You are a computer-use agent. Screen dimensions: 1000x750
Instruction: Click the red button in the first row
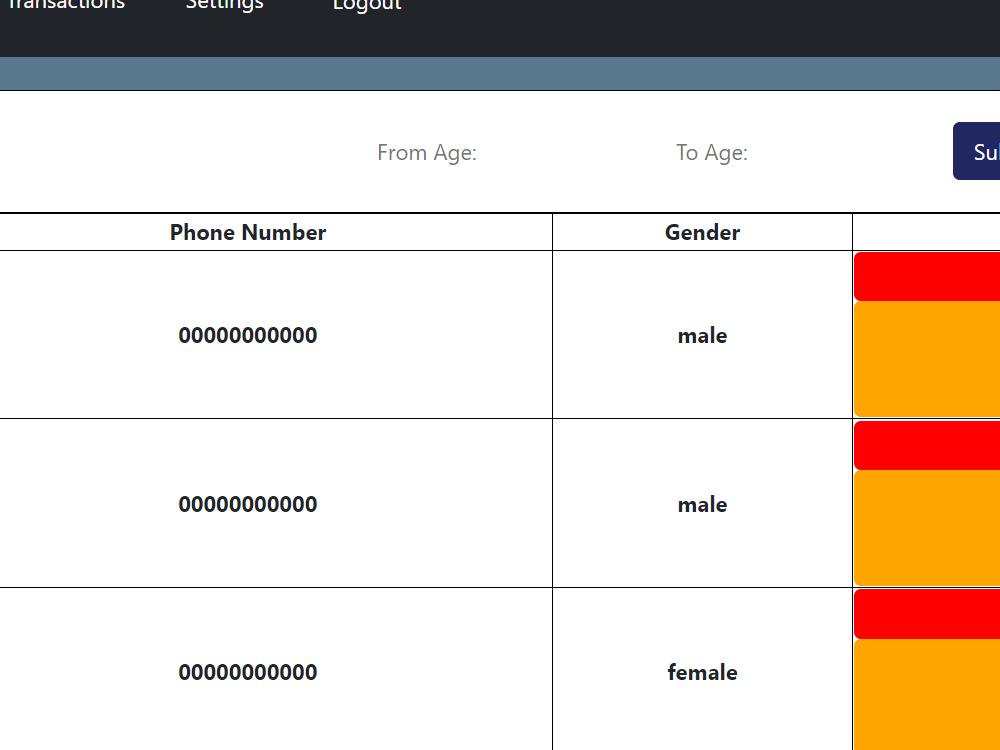(x=927, y=276)
